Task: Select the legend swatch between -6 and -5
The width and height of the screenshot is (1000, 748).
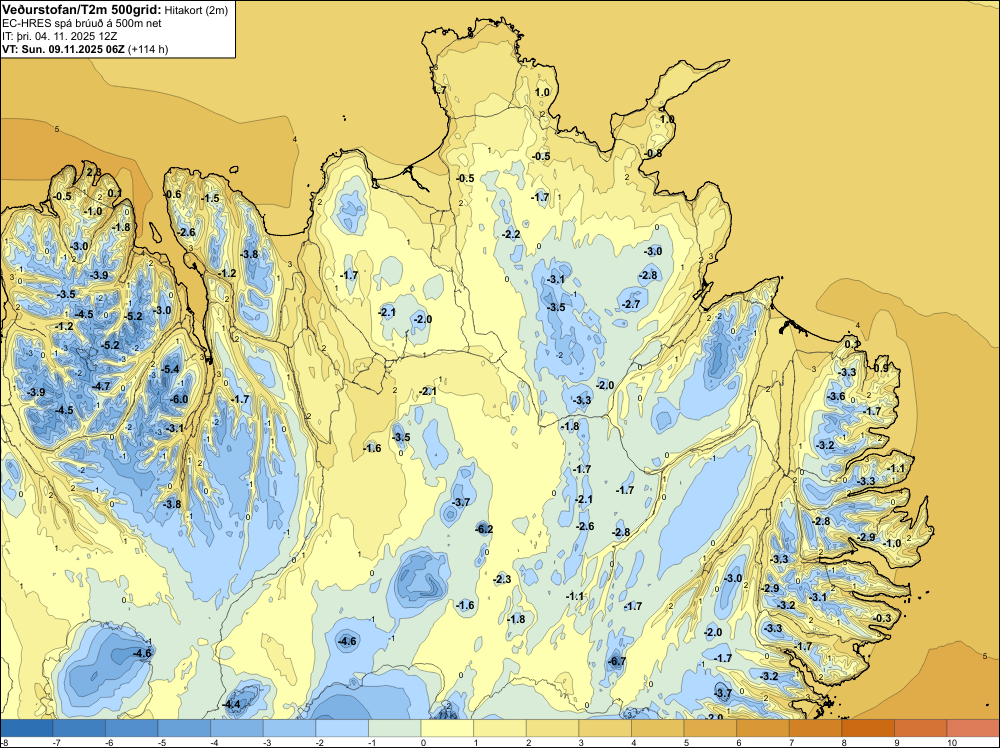Action: (132, 728)
